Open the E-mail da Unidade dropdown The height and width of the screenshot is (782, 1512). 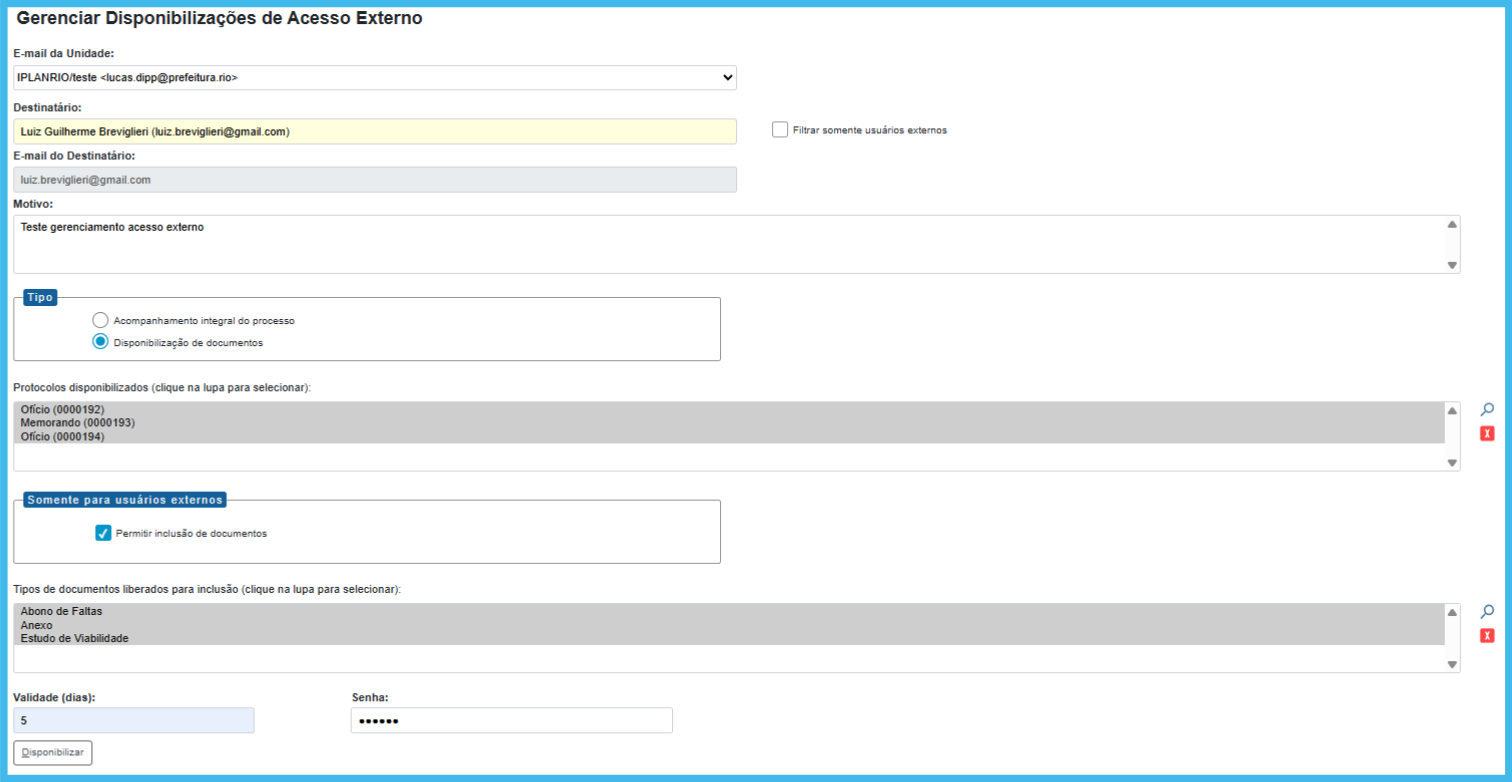tap(375, 77)
